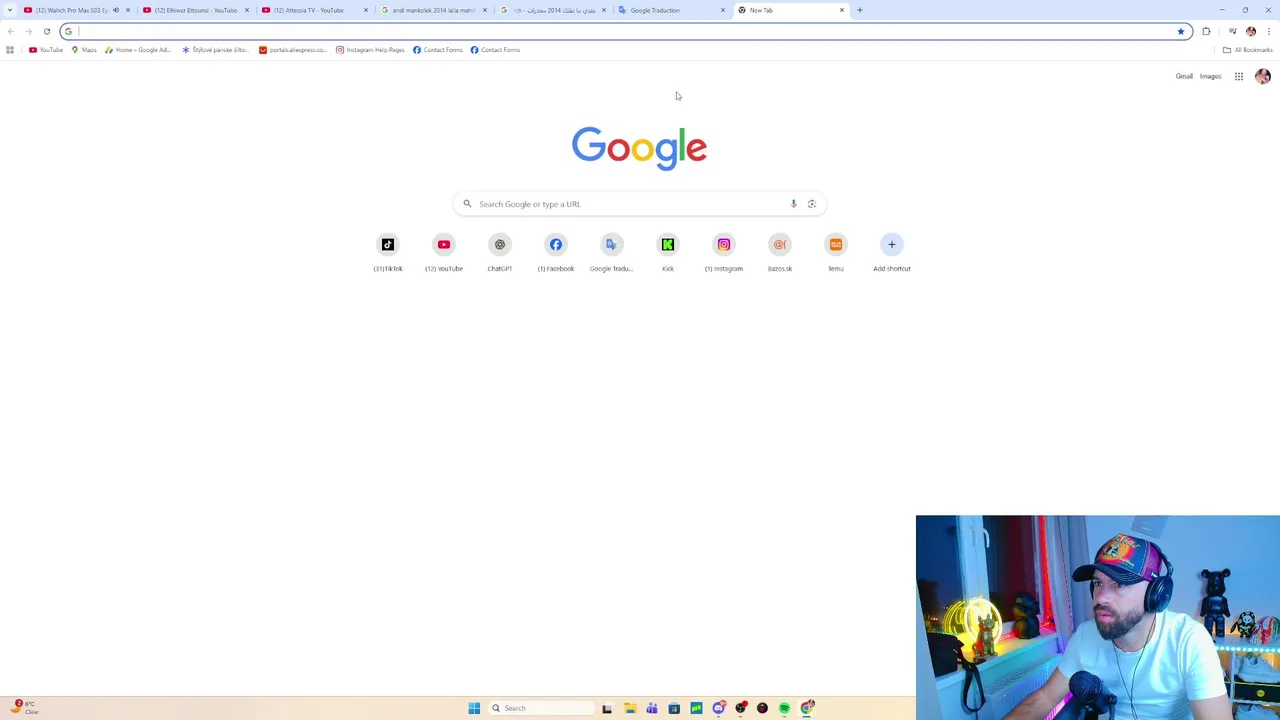
Task: Open the bookmarks bar apps grid icon
Action: (10, 50)
